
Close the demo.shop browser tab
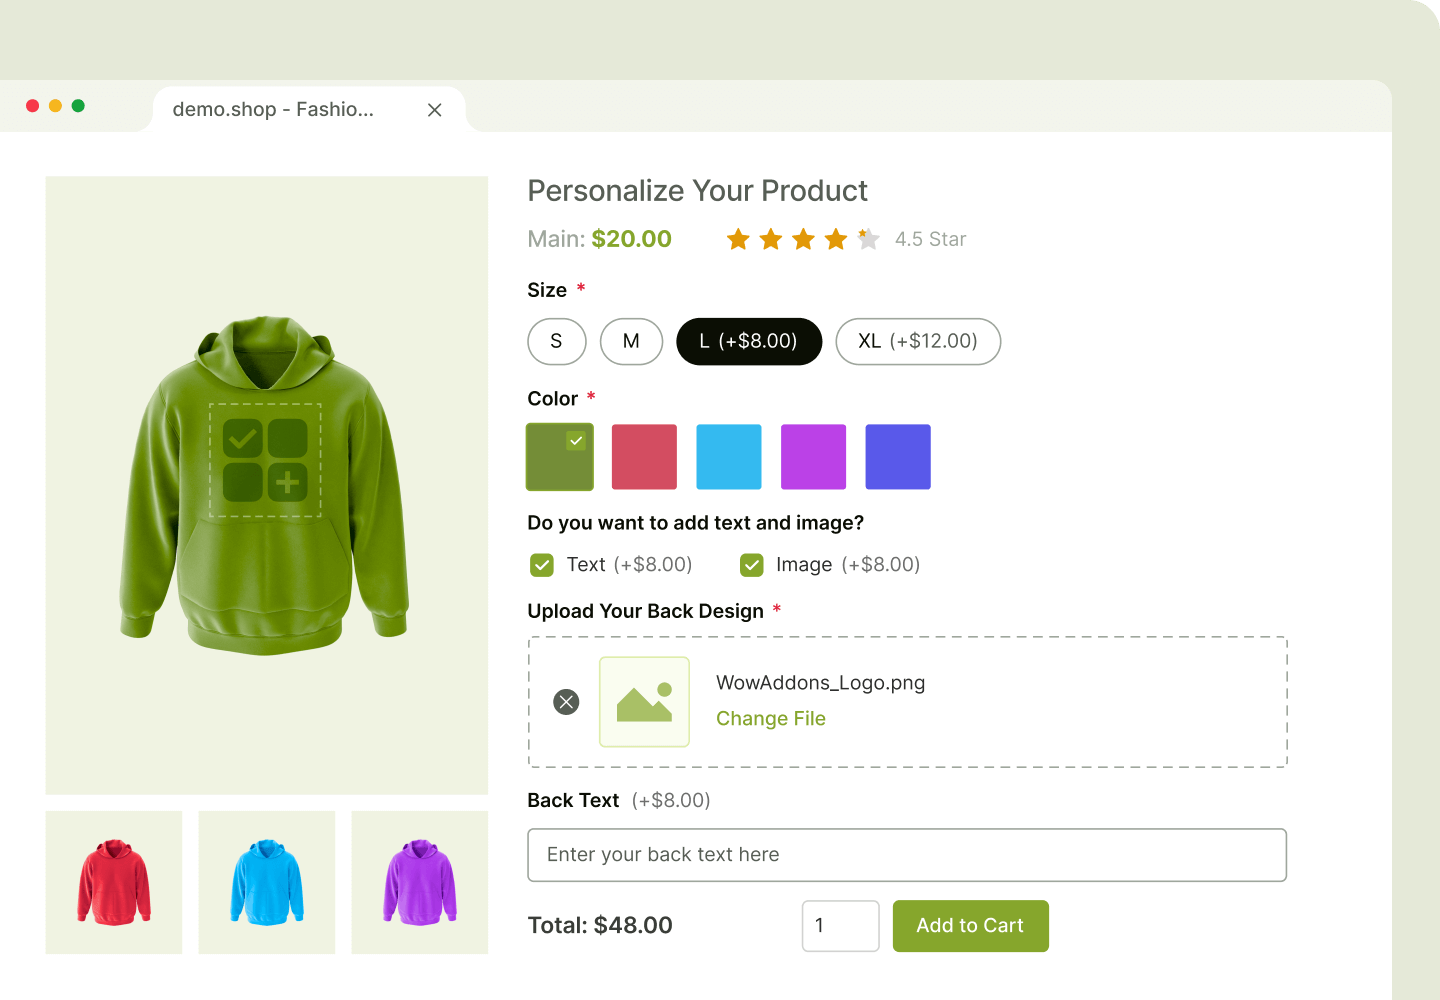[434, 110]
